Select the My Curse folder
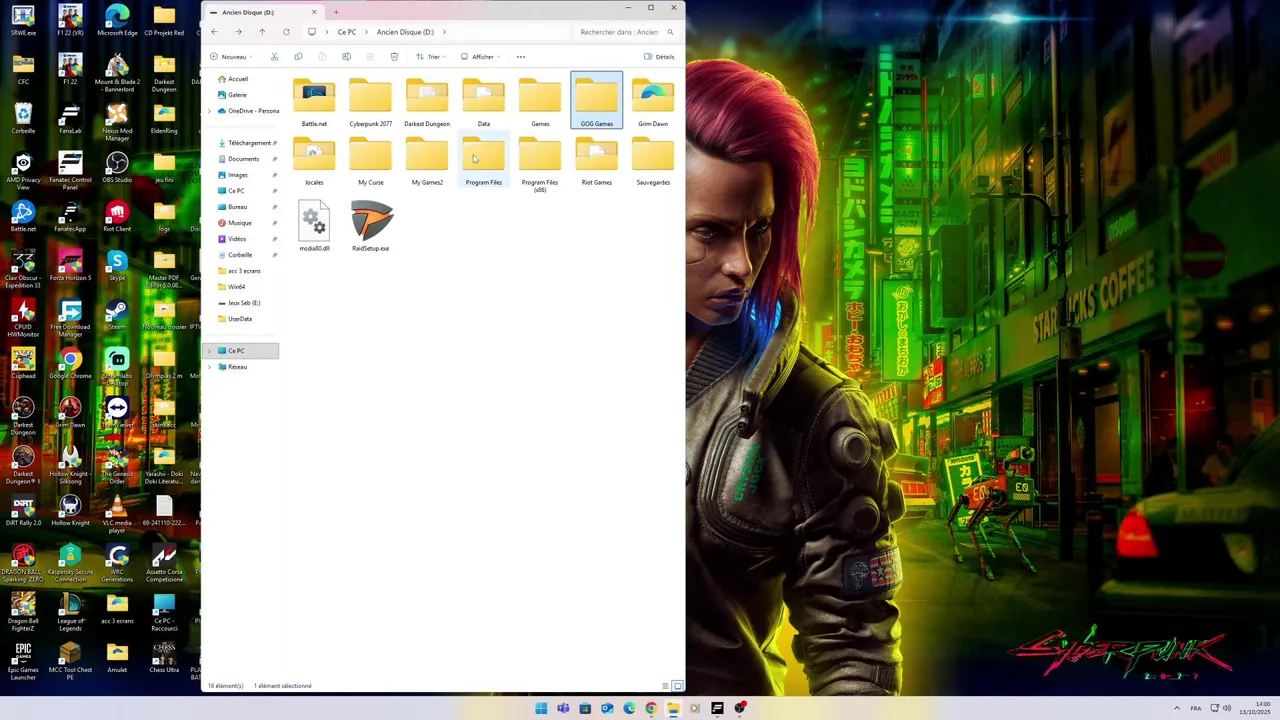Screen dimensions: 1280x720 coord(370,162)
